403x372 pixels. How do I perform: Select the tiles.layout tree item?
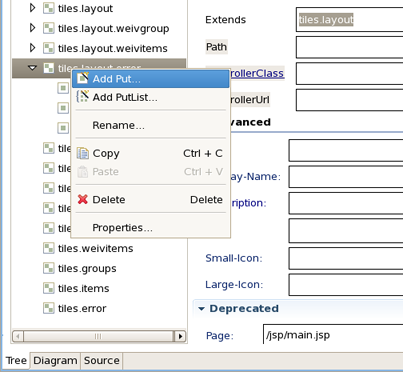tap(85, 8)
